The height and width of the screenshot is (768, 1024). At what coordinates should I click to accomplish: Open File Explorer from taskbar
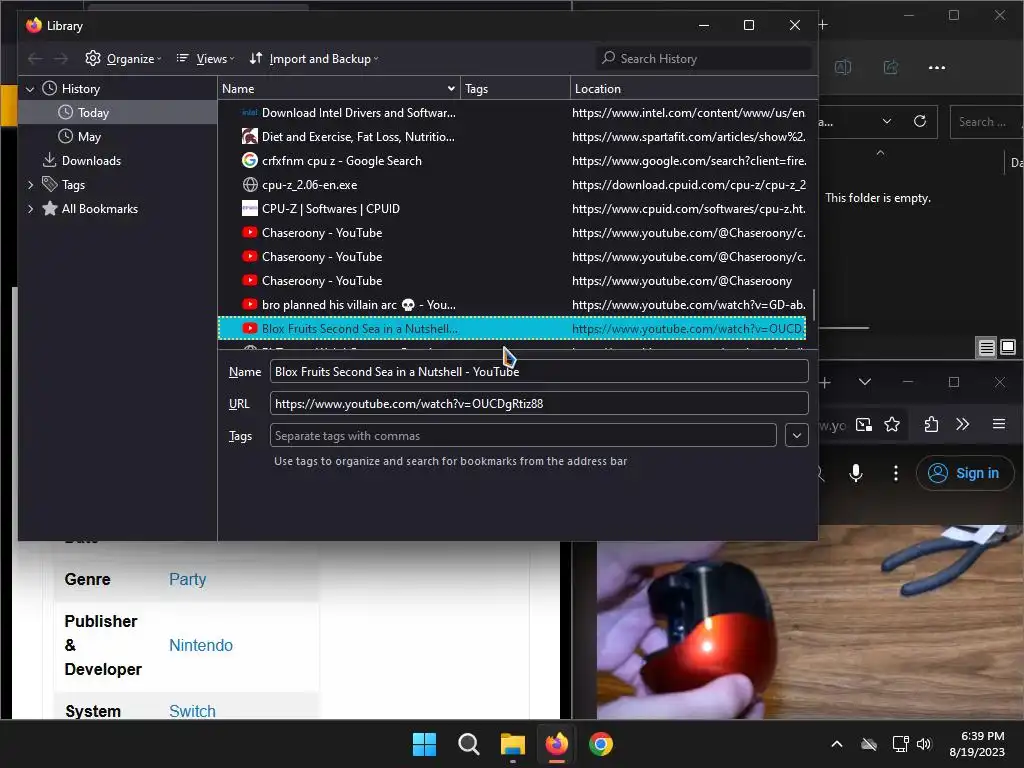tap(513, 744)
